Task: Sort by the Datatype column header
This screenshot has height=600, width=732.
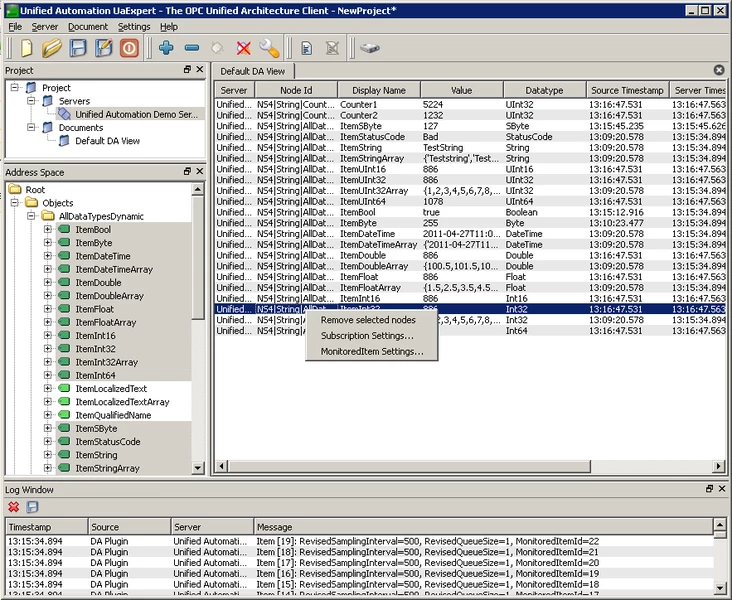Action: point(545,90)
